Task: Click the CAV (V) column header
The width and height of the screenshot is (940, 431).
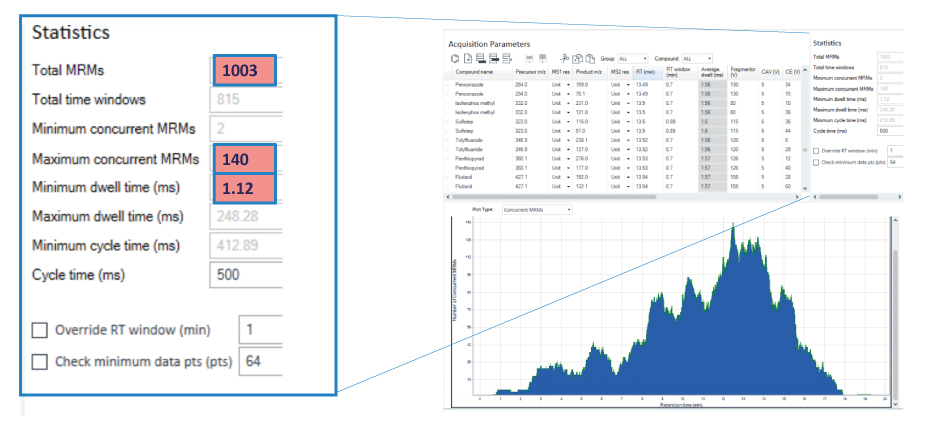Action: (770, 72)
